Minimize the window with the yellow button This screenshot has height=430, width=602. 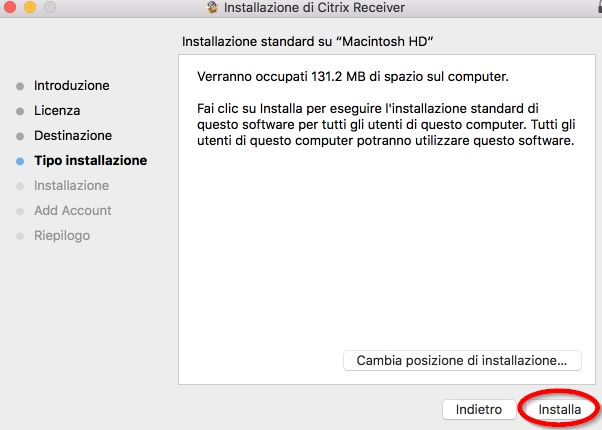[28, 9]
